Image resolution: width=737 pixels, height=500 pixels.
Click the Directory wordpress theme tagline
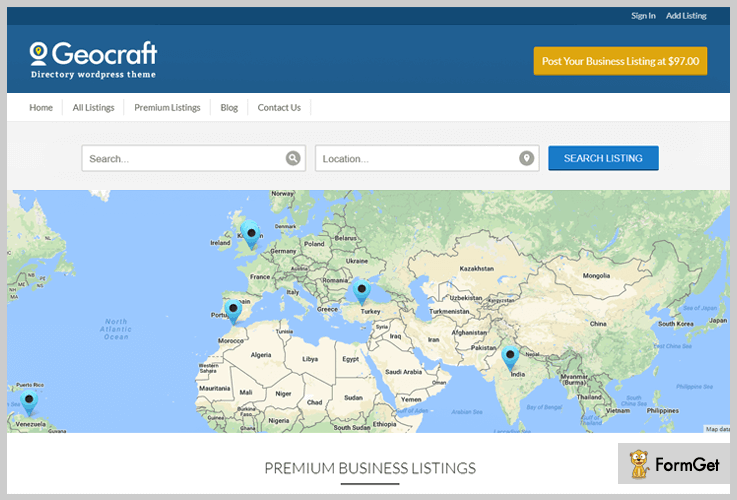[x=93, y=74]
